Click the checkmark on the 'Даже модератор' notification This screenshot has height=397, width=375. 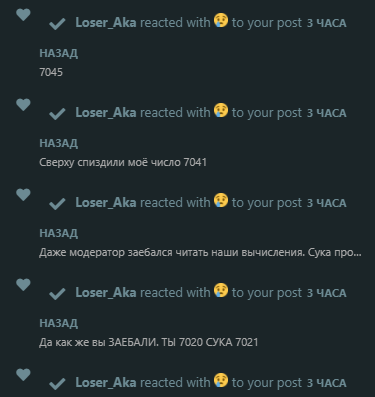tap(57, 204)
